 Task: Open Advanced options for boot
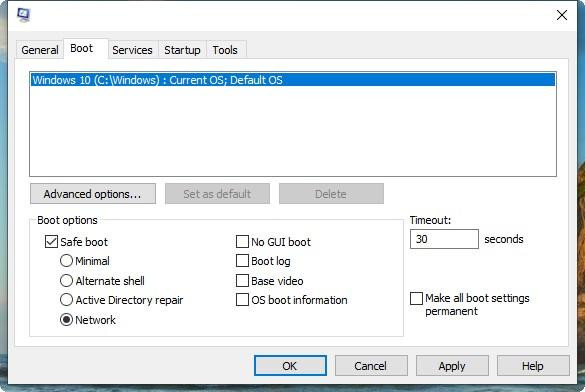93,194
